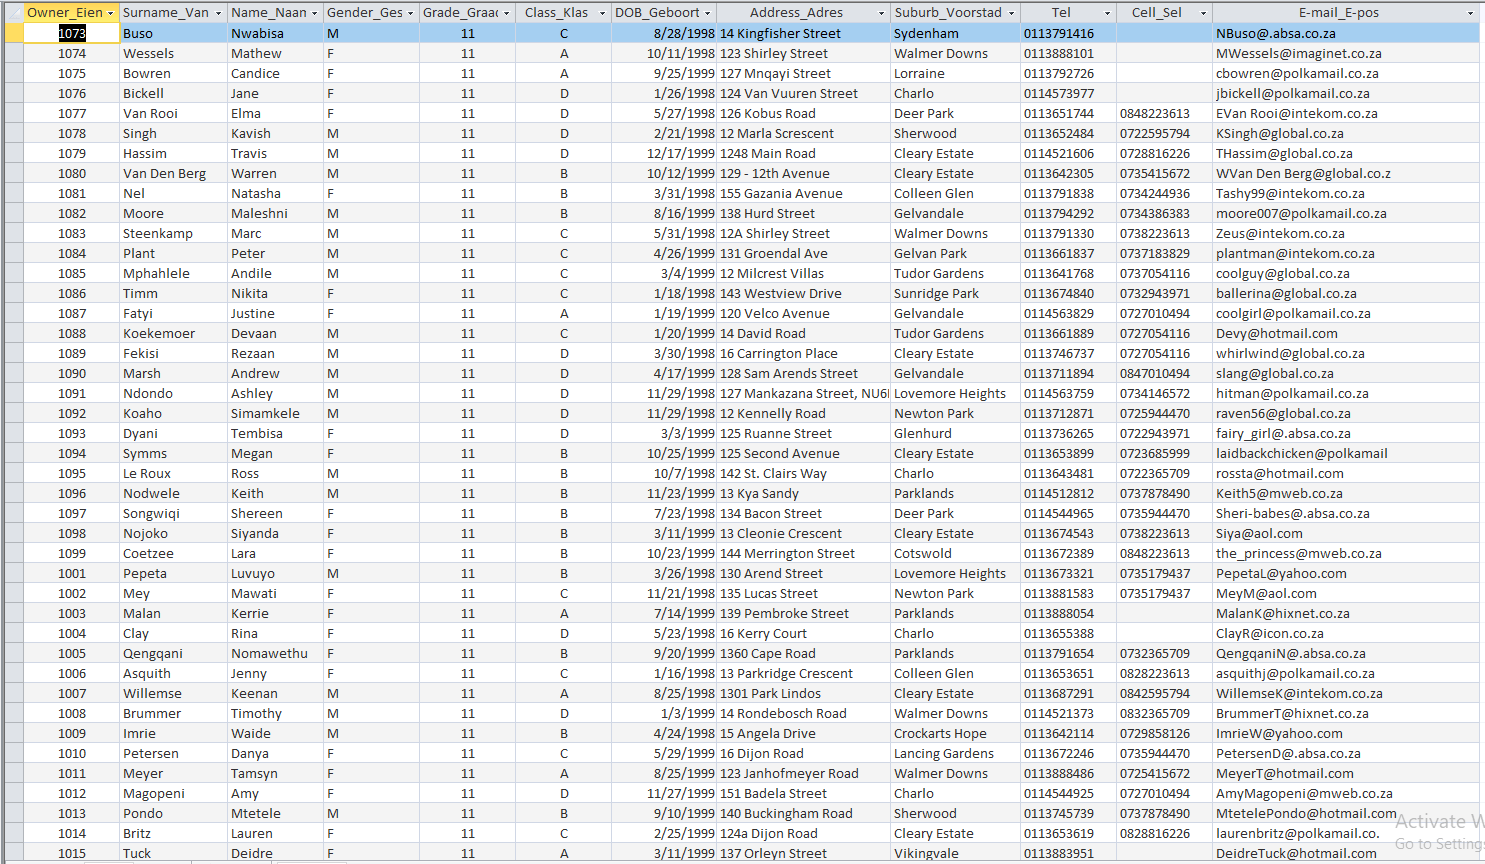Open the Grade_Graad column dropdown arrow
This screenshot has width=1485, height=864.
tap(506, 13)
